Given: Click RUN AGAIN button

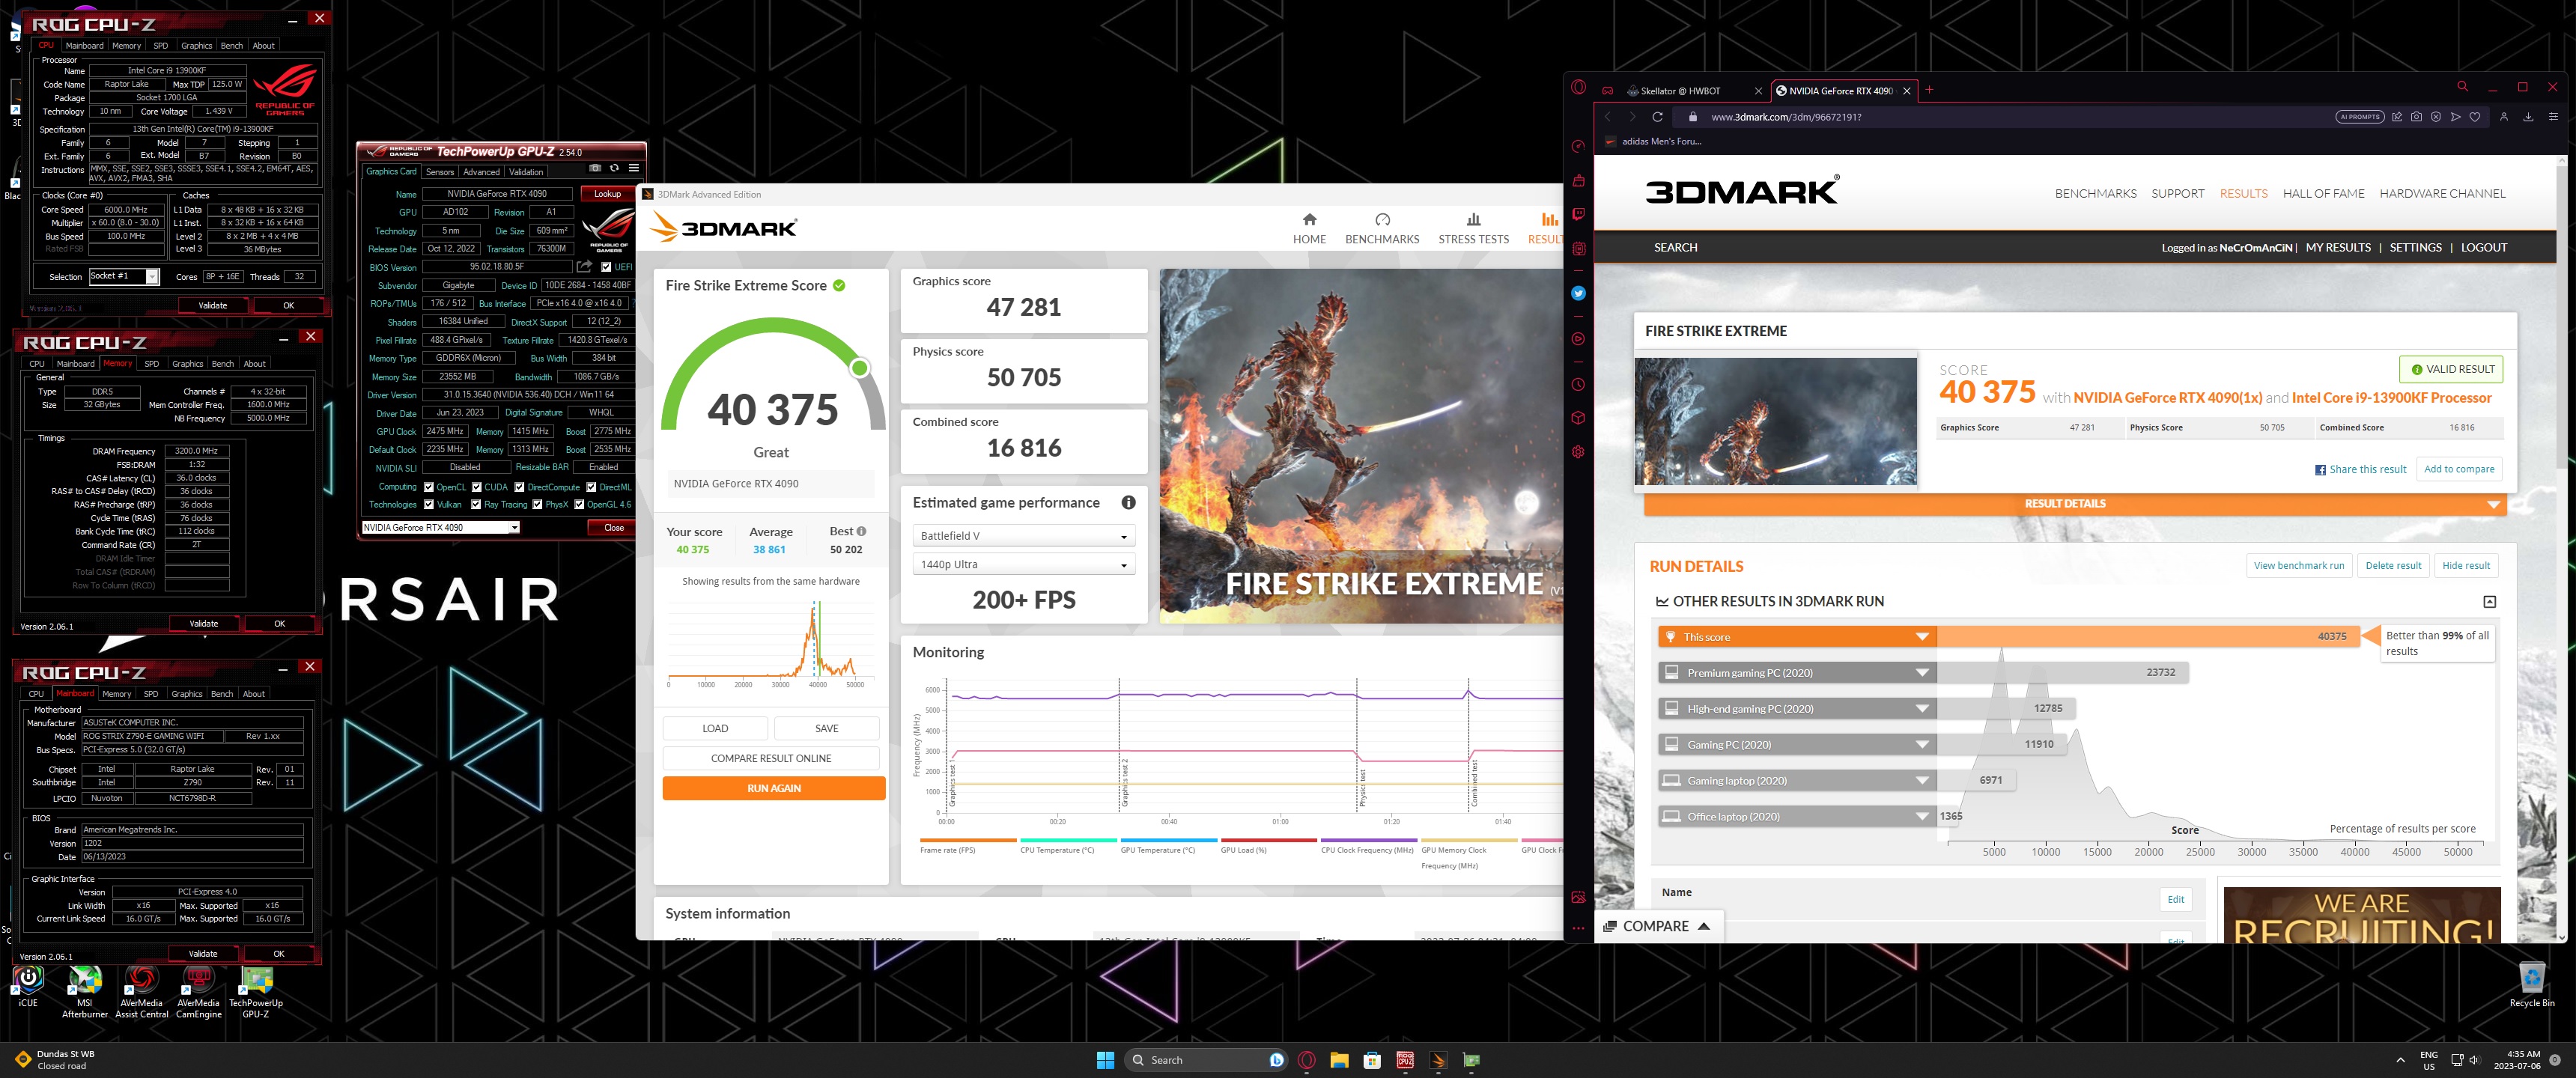Looking at the screenshot, I should pos(773,789).
